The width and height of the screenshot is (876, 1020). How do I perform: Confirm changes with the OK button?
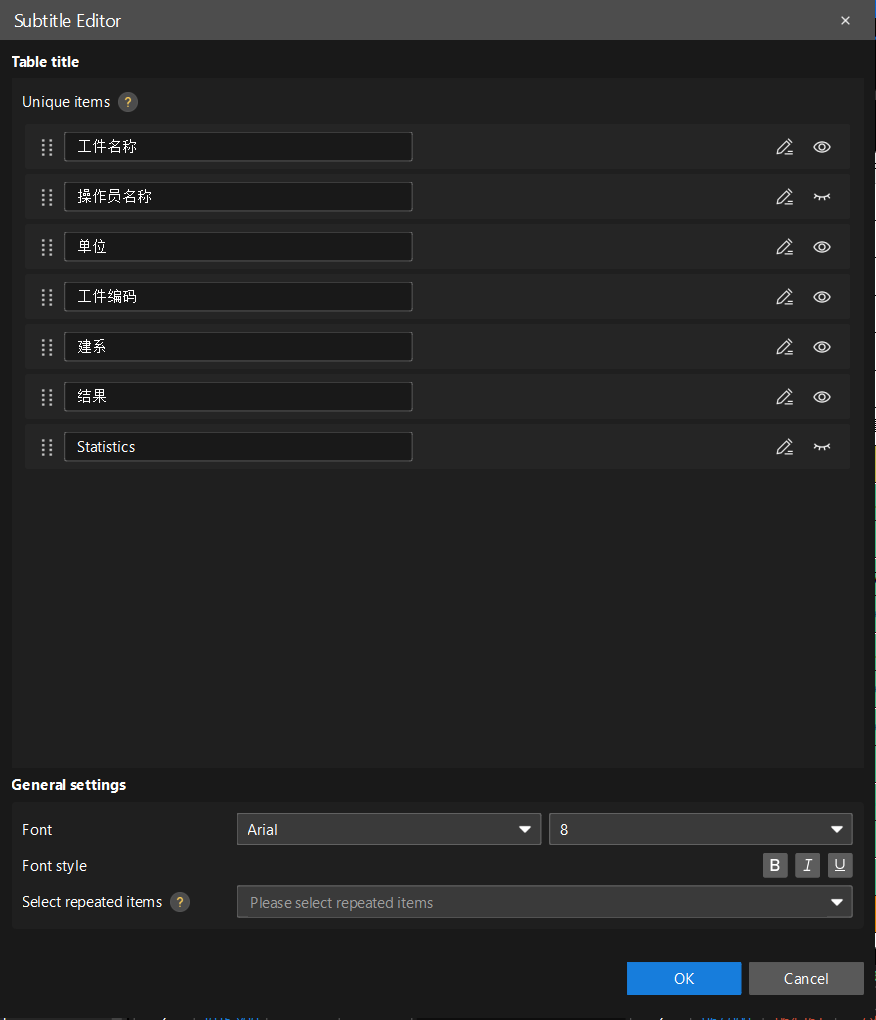(x=684, y=978)
